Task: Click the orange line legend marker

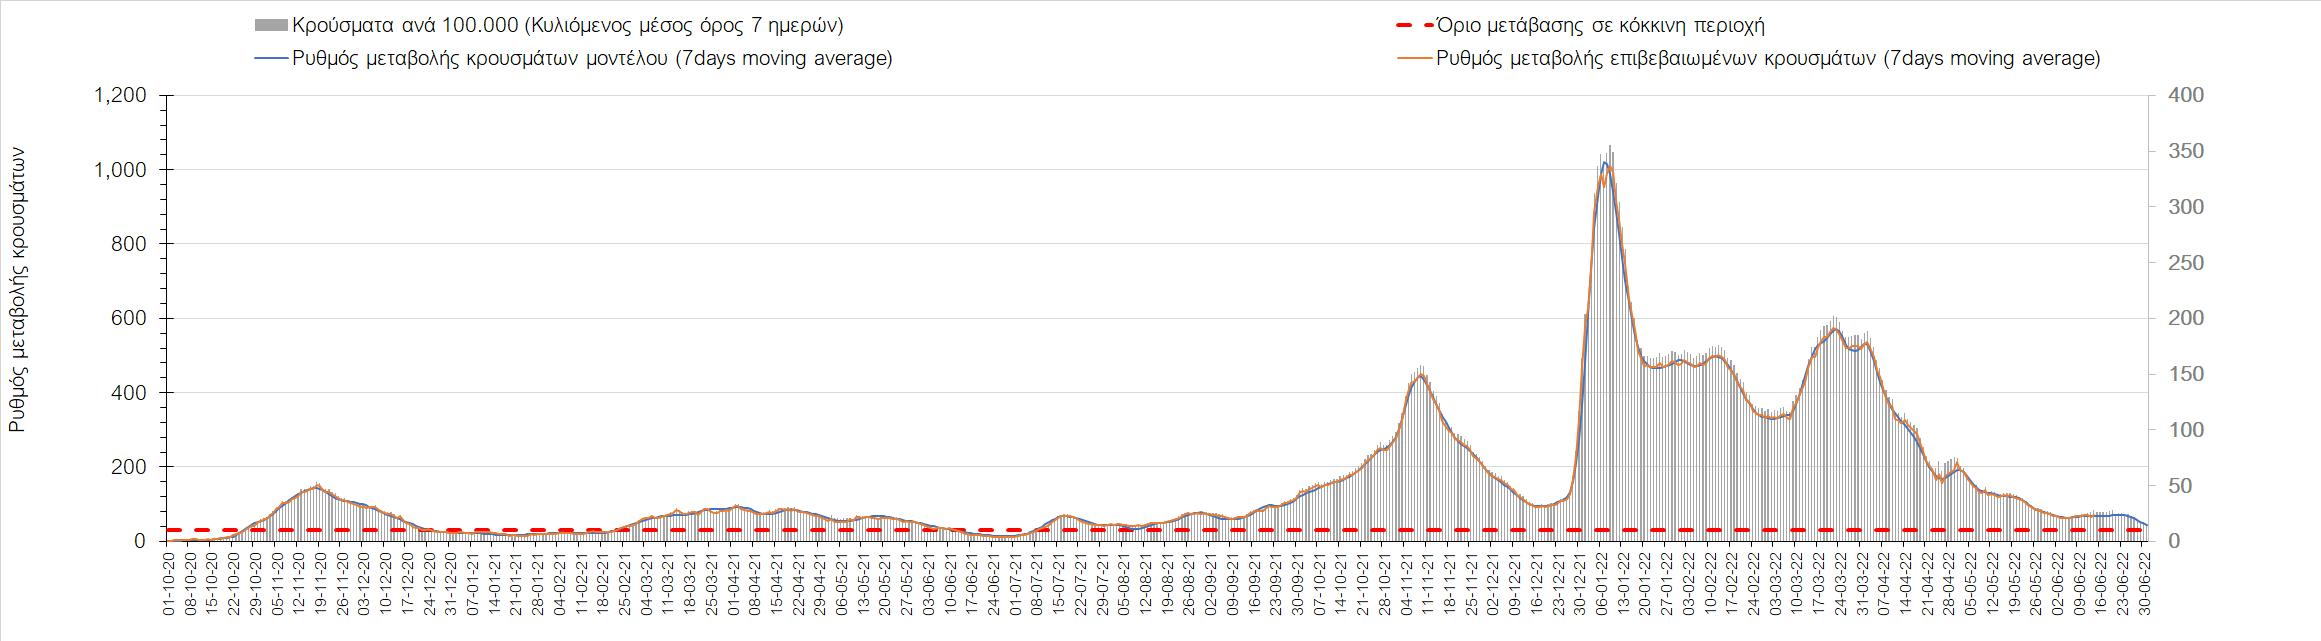Action: click(x=1413, y=59)
